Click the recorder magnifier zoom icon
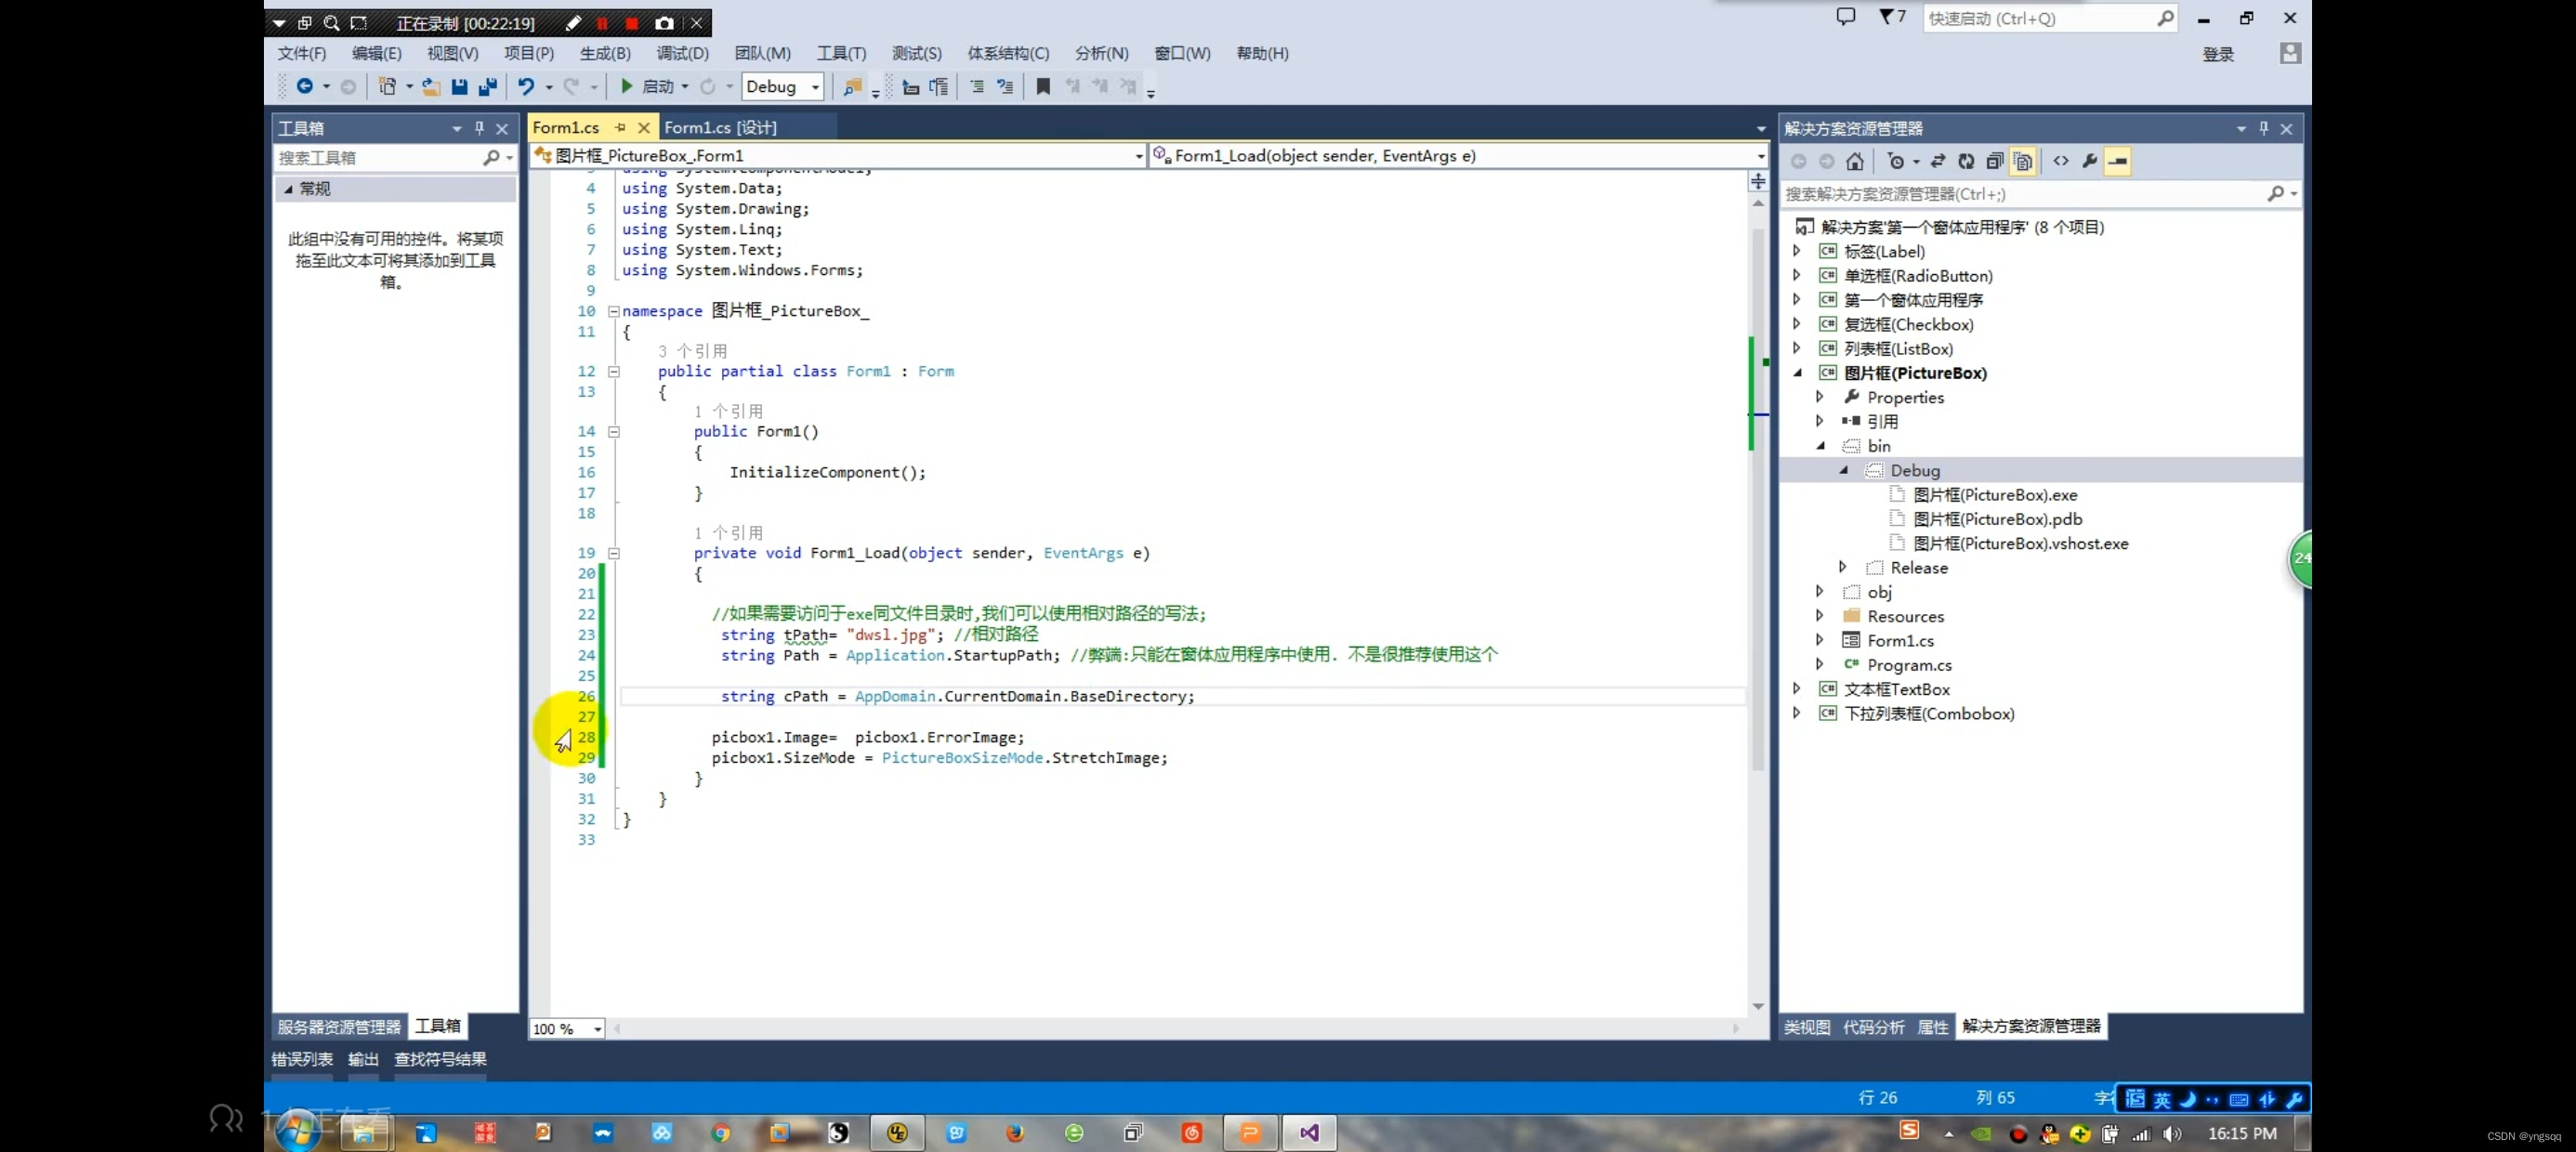This screenshot has height=1152, width=2576. click(x=332, y=23)
